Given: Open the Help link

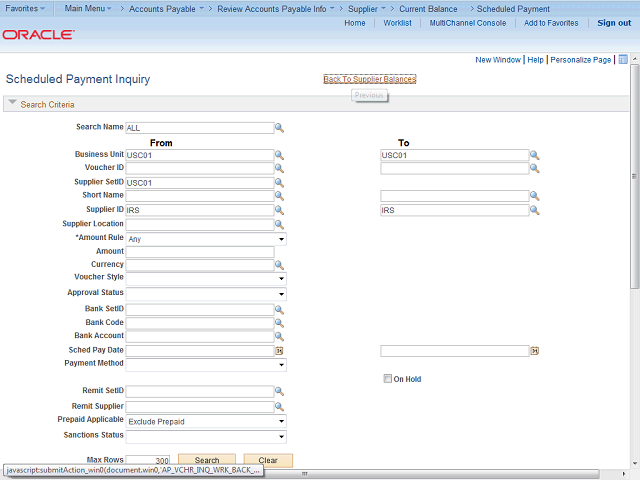Looking at the screenshot, I should click(x=535, y=60).
